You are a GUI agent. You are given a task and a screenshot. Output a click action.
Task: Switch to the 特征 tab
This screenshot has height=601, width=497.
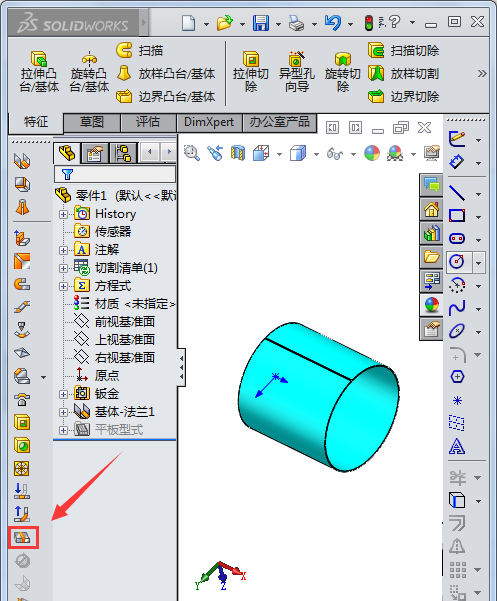click(36, 123)
